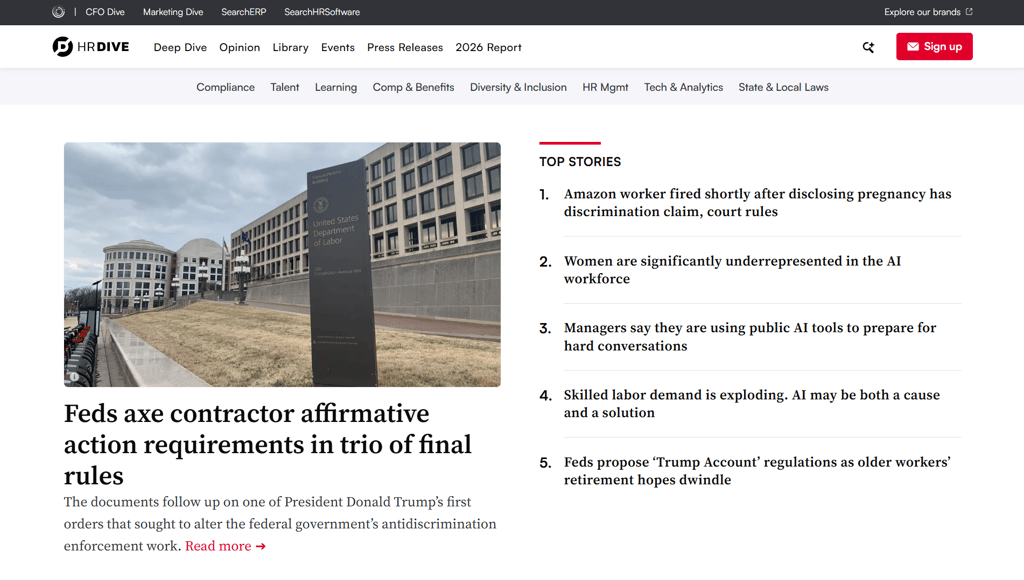Image resolution: width=1024 pixels, height=580 pixels.
Task: Select the Comp & Benefits topic
Action: [413, 87]
